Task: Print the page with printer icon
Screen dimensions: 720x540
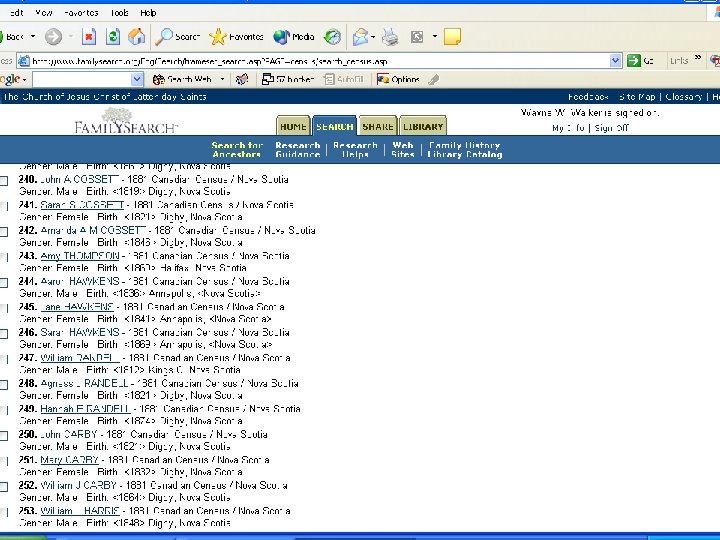Action: (390, 37)
